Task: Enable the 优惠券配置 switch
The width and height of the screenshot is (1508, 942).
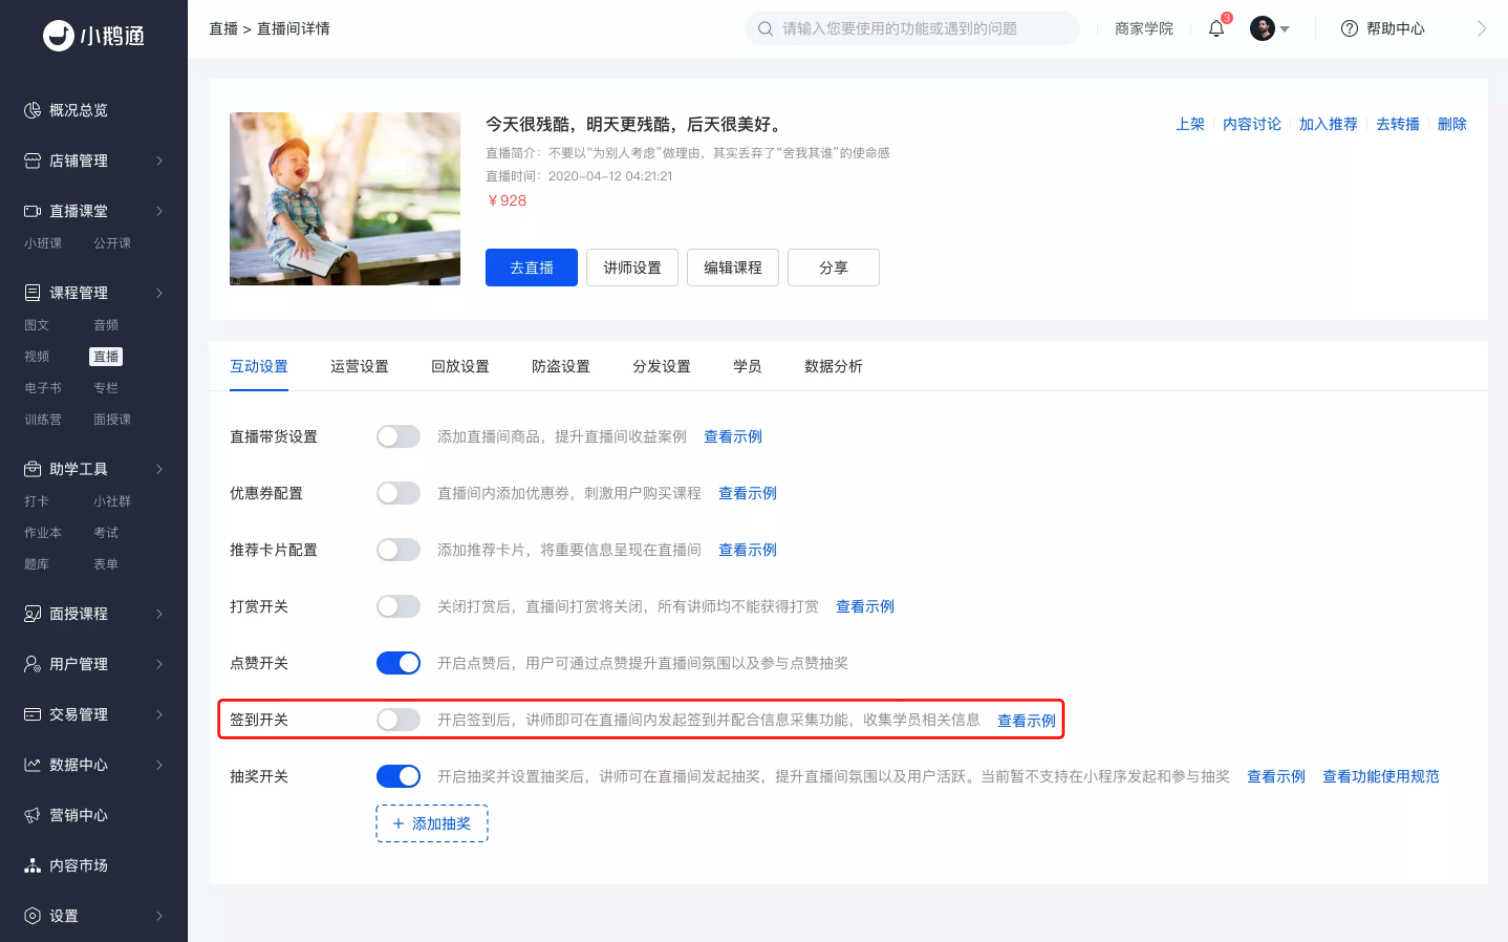Action: click(x=398, y=493)
